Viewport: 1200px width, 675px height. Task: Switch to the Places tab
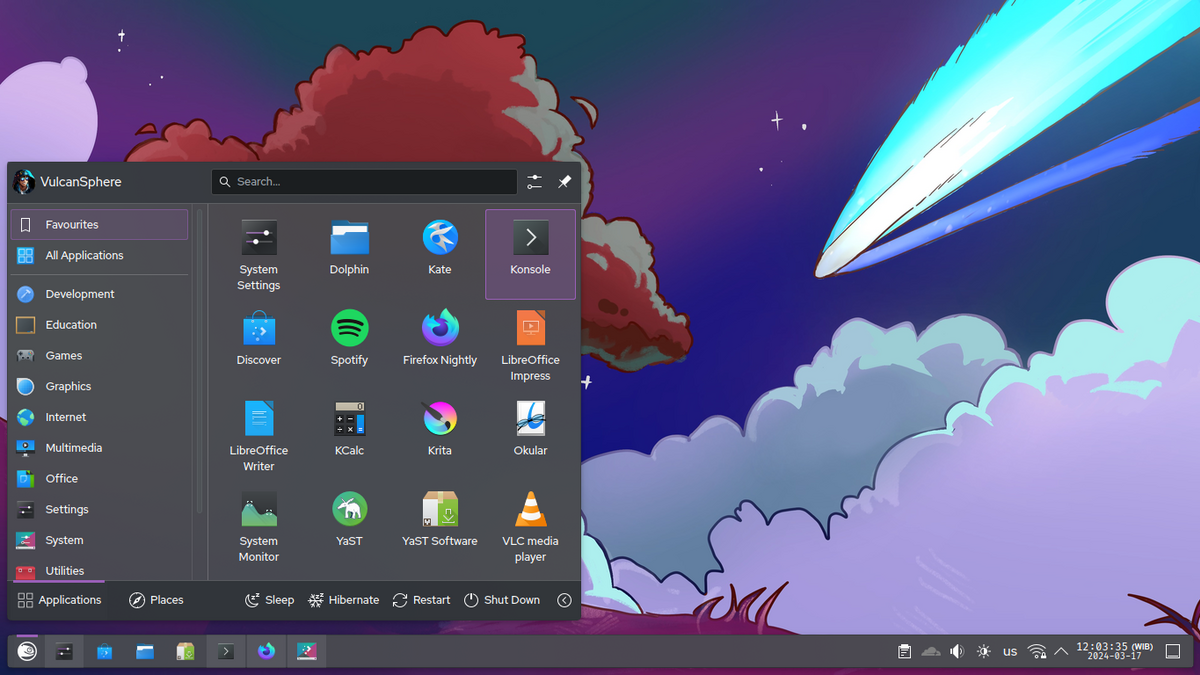(157, 600)
